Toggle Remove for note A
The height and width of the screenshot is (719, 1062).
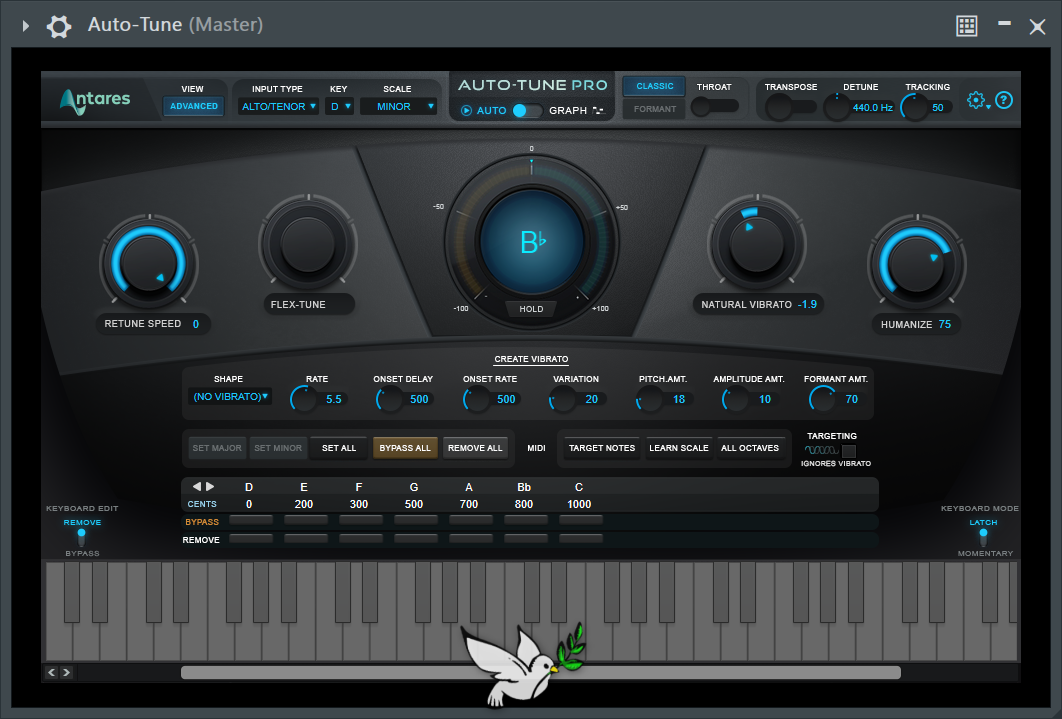[x=471, y=539]
